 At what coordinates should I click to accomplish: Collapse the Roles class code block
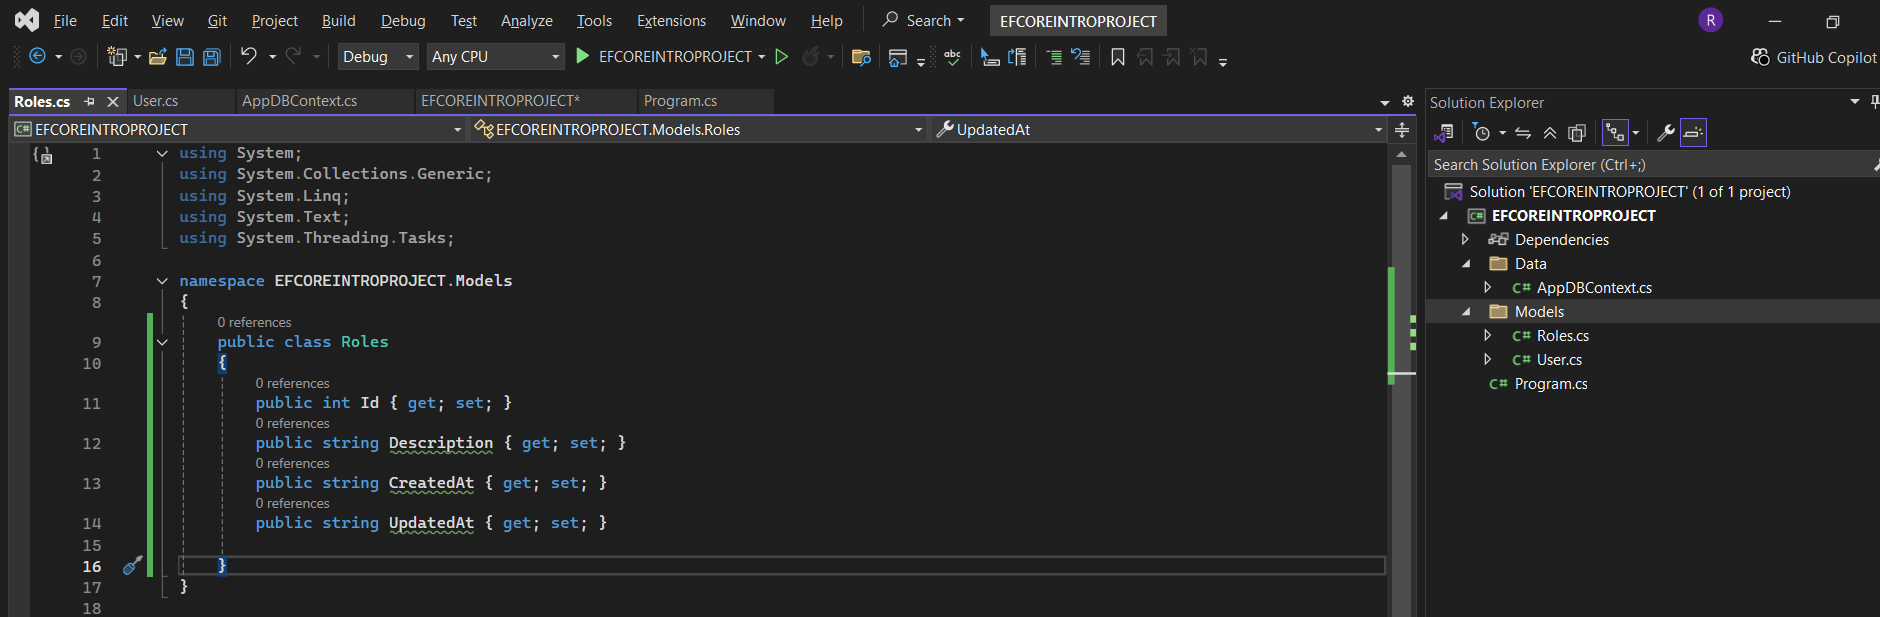[x=162, y=342]
